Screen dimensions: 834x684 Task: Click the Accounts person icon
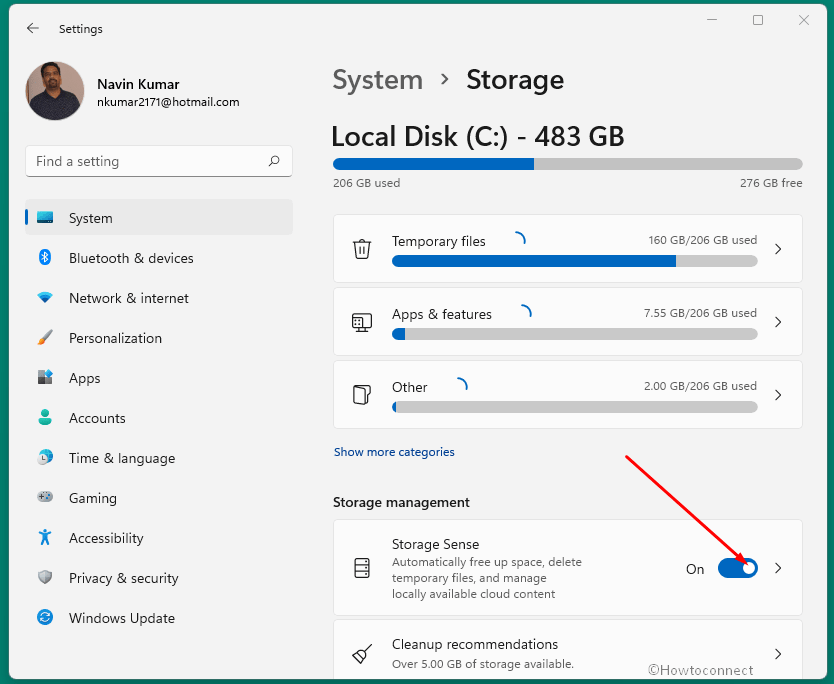pos(45,417)
